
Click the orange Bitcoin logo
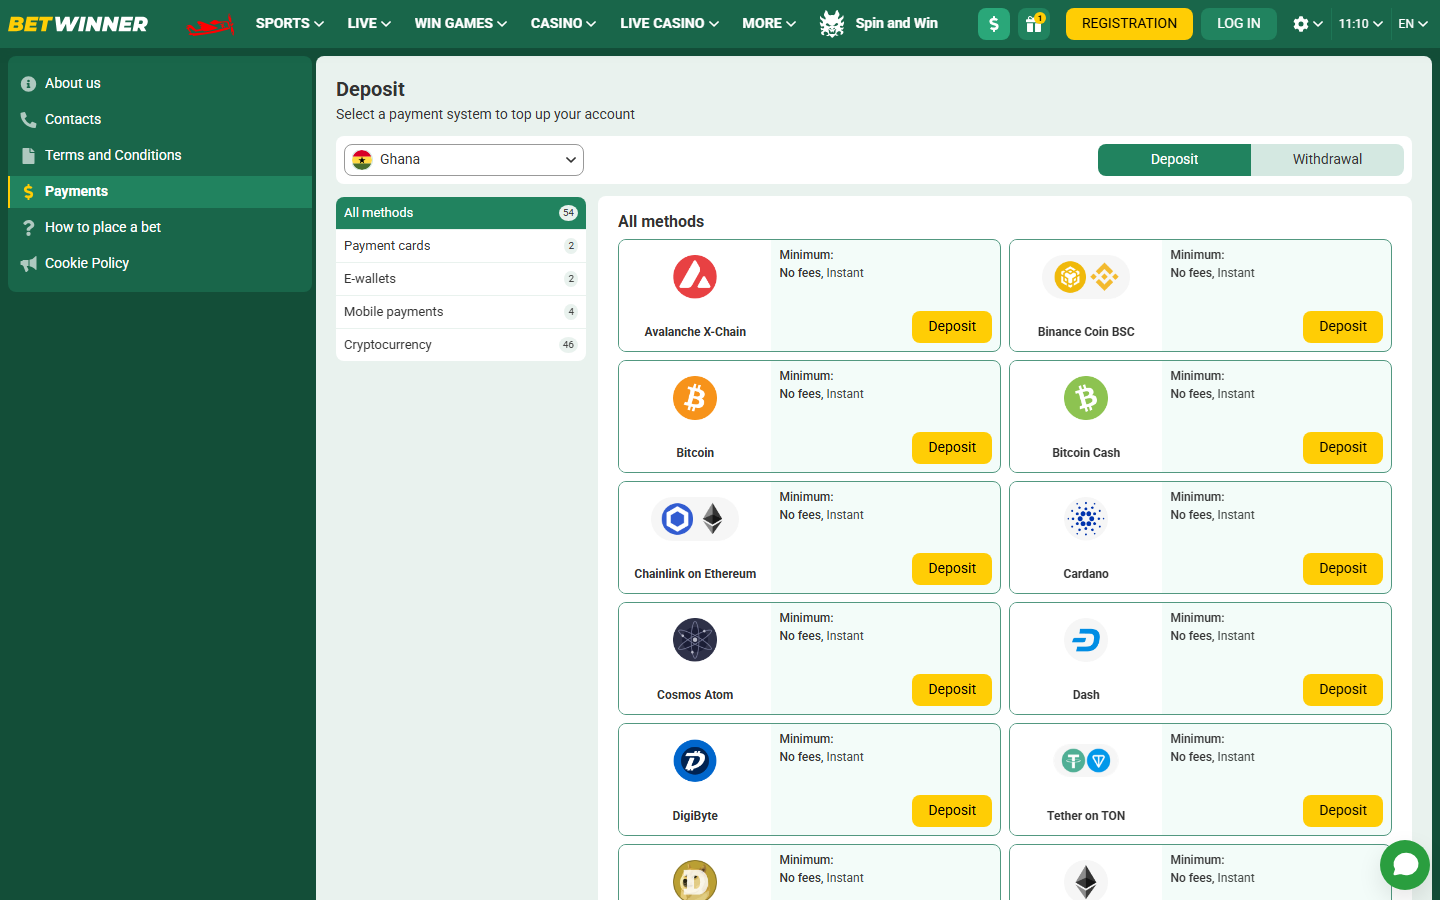695,398
